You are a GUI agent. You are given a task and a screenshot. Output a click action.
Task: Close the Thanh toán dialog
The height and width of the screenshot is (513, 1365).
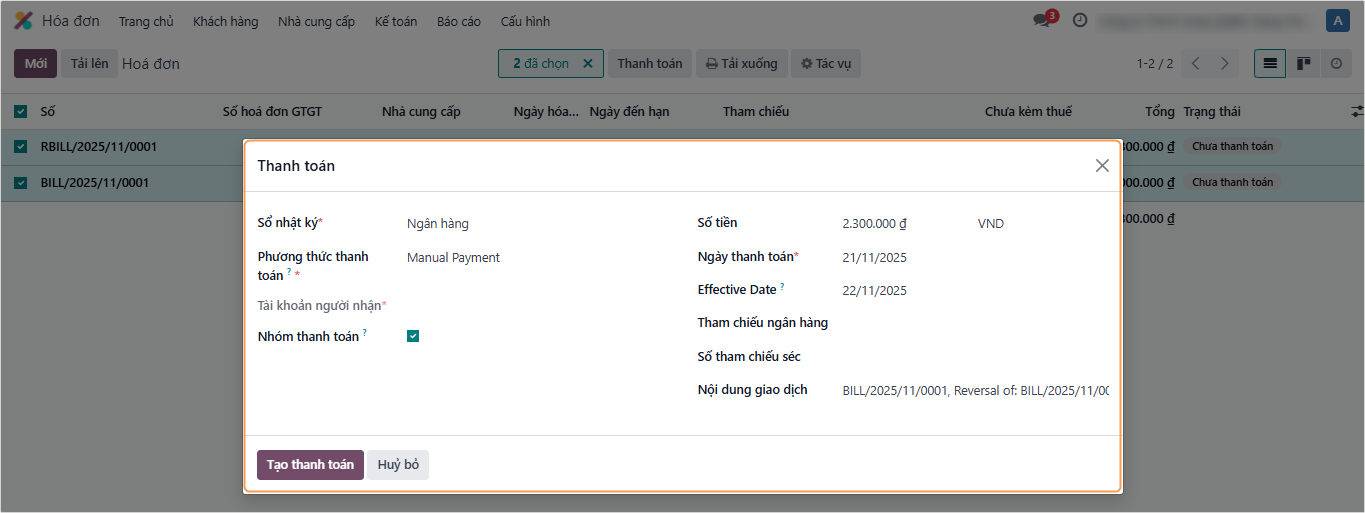[x=1102, y=166]
